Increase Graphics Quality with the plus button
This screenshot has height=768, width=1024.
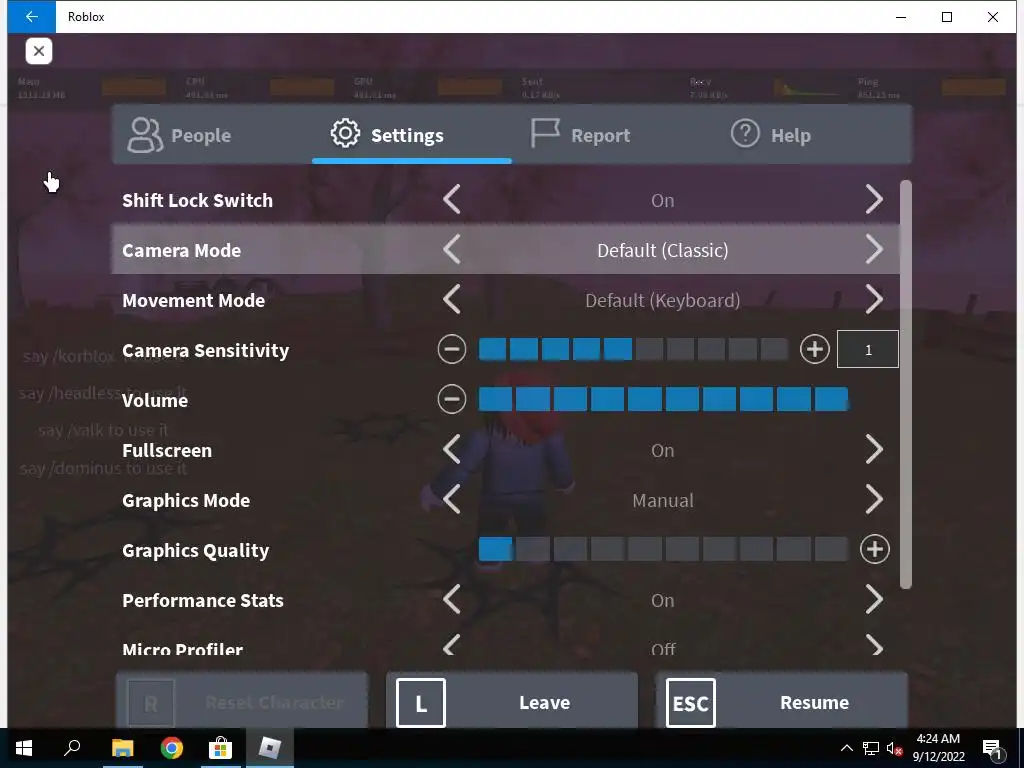(x=874, y=549)
